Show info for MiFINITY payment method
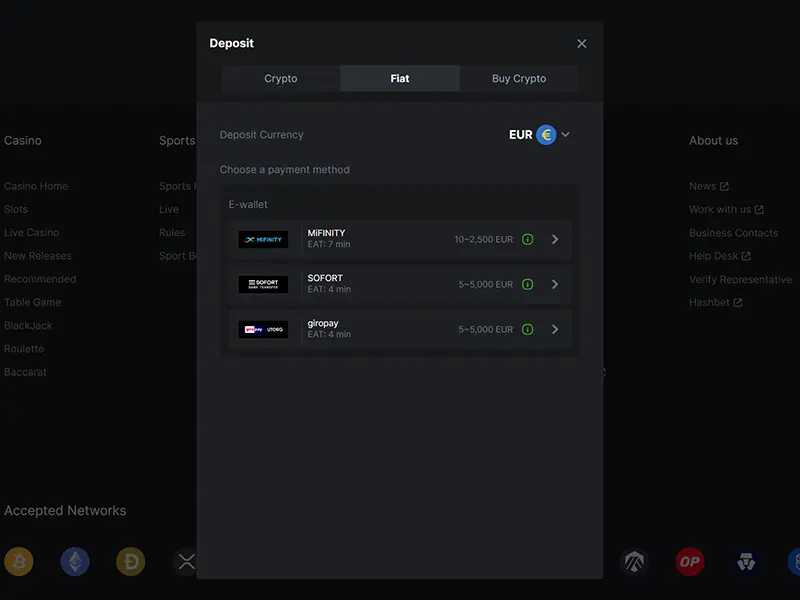800x600 pixels. pyautogui.click(x=528, y=239)
